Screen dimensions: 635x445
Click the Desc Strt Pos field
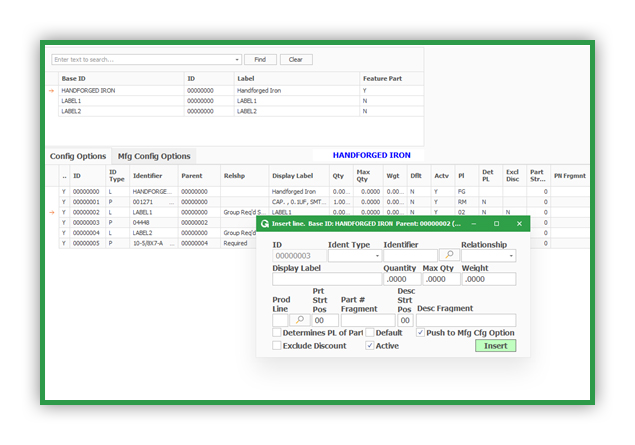[405, 320]
